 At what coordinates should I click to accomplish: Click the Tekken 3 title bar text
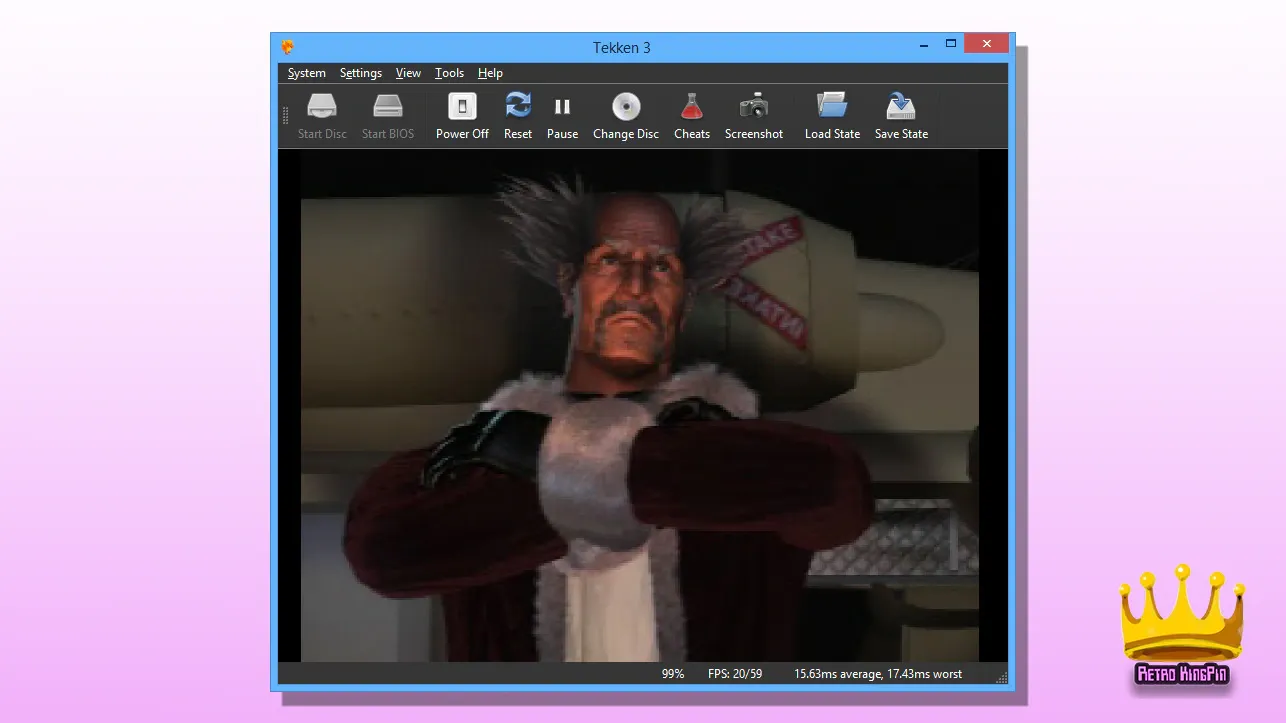point(622,47)
